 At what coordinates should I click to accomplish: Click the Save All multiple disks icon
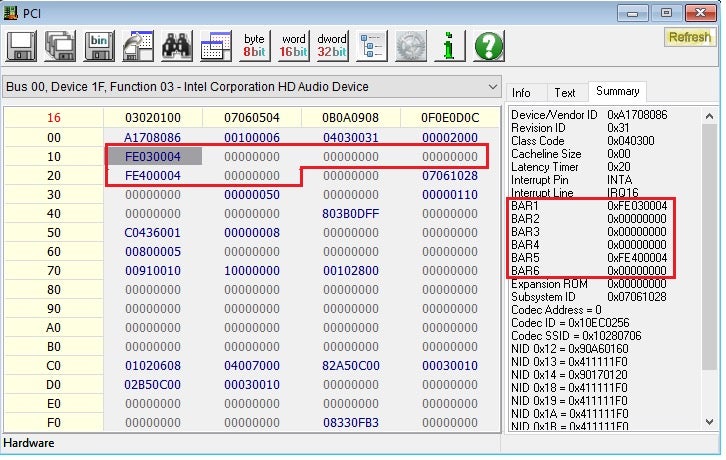point(61,46)
